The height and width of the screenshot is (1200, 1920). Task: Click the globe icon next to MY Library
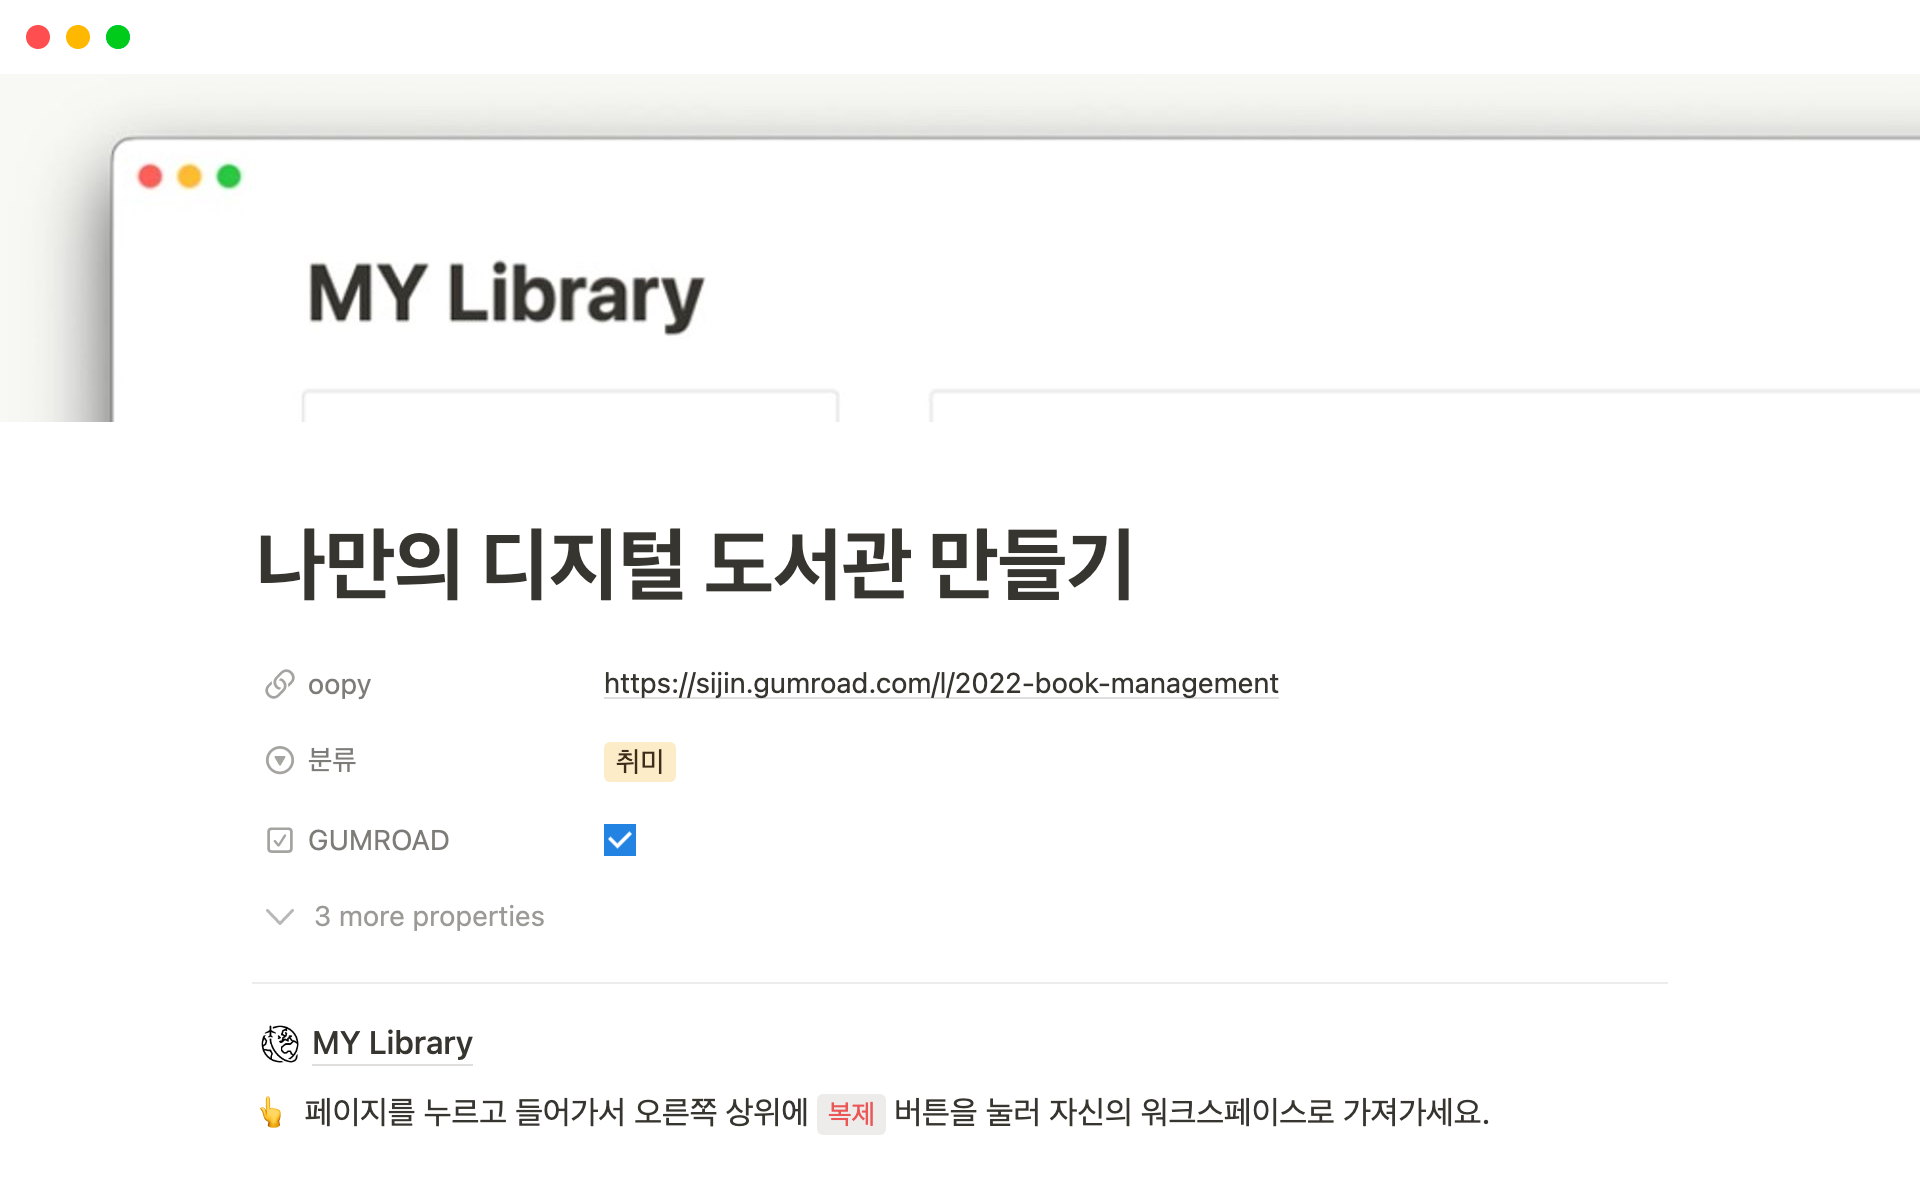pyautogui.click(x=280, y=1043)
